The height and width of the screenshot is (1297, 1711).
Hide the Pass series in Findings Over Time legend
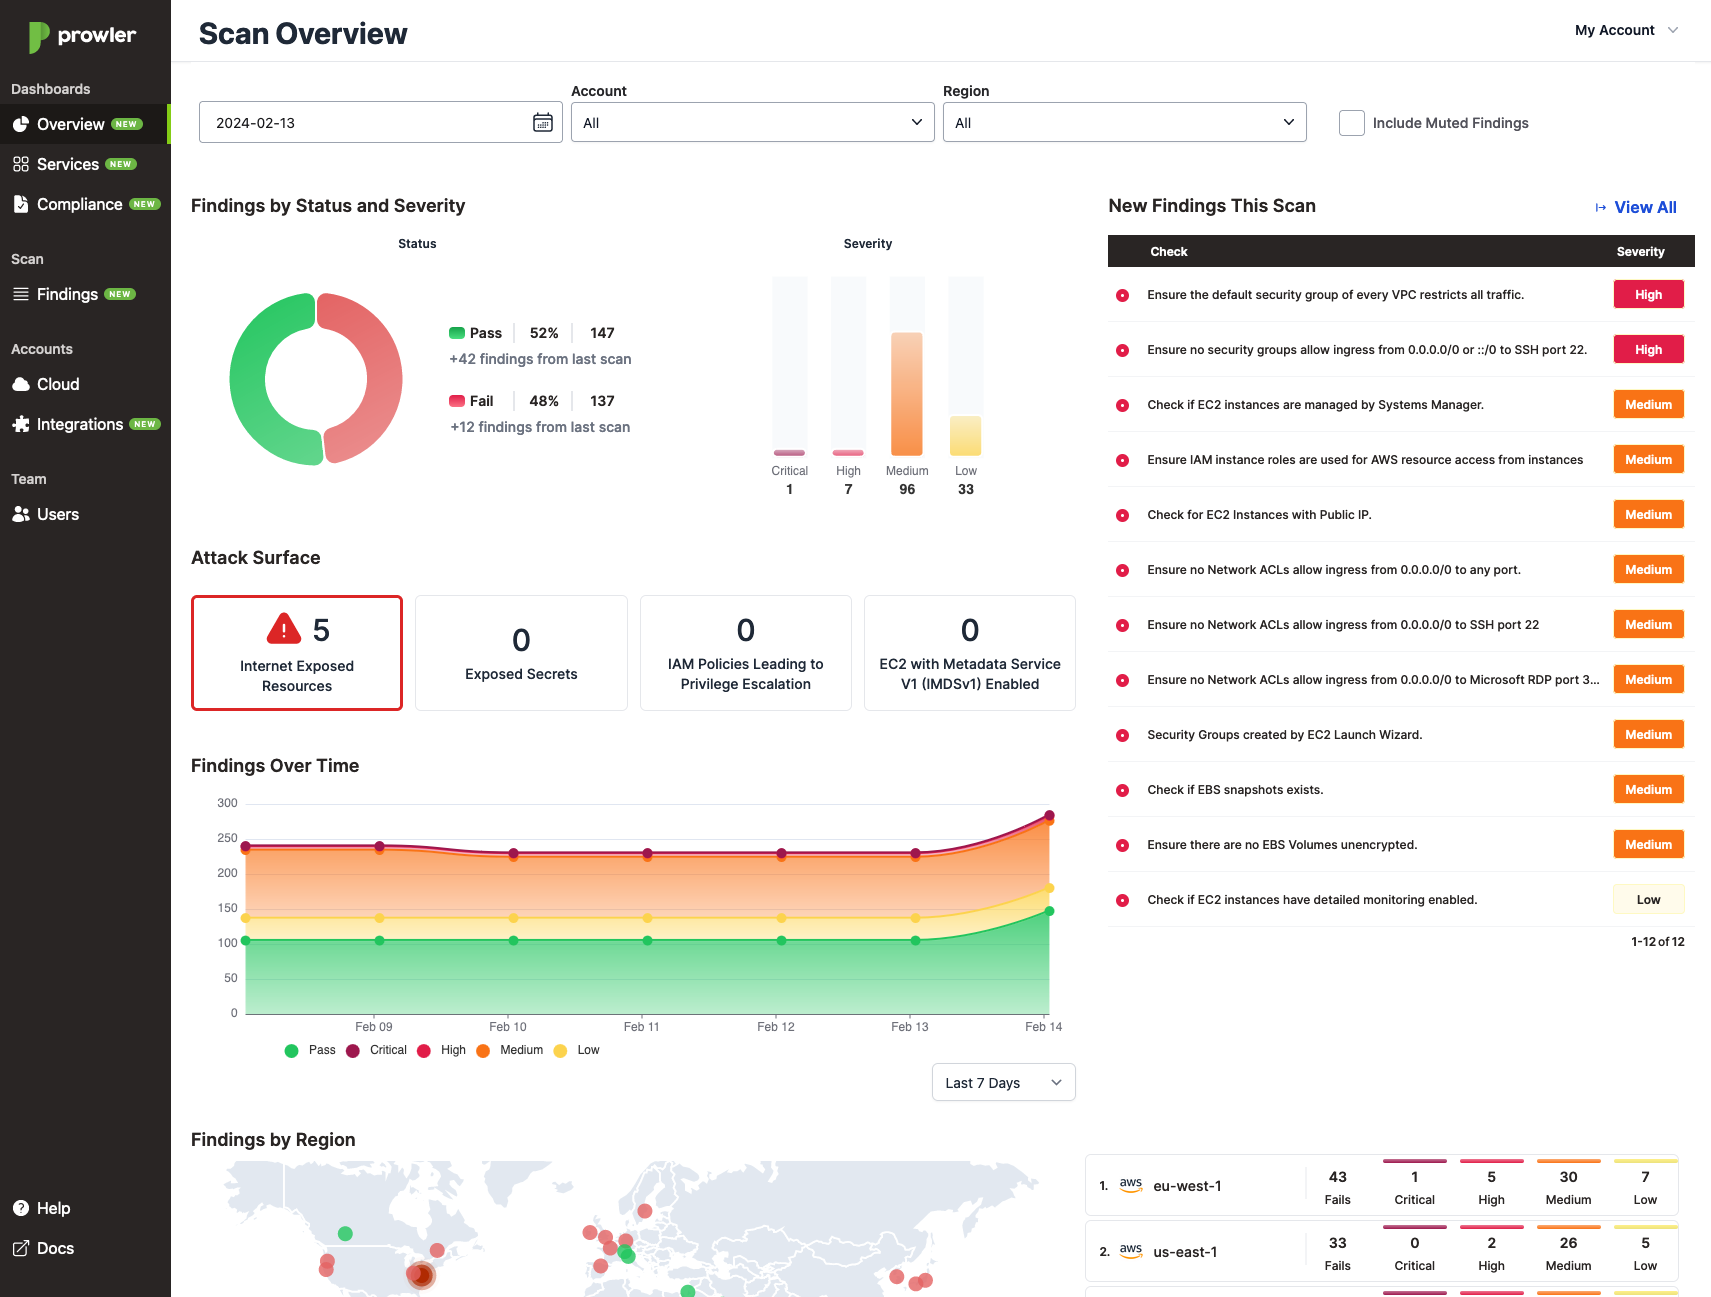tap(310, 1050)
